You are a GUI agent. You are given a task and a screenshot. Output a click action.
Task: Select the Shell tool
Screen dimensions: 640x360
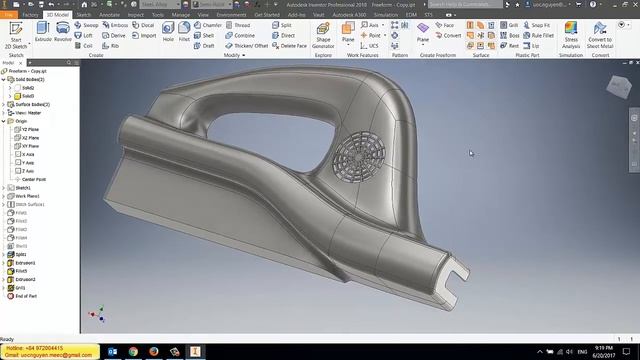(x=204, y=36)
